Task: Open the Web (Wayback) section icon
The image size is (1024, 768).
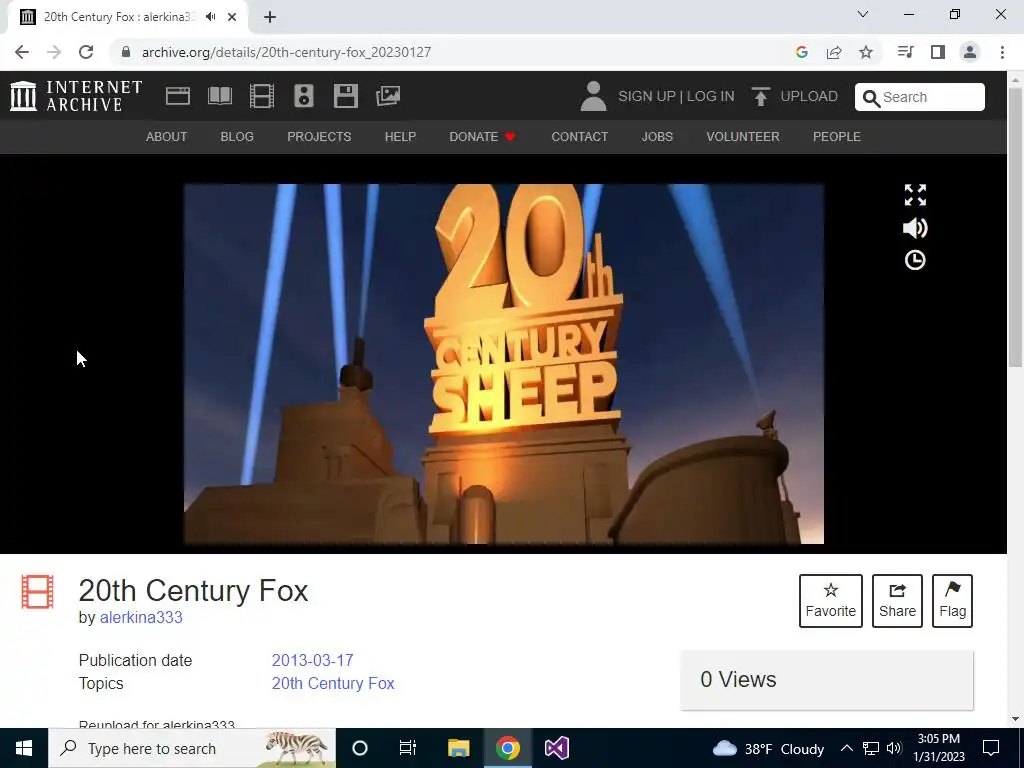Action: click(x=178, y=96)
